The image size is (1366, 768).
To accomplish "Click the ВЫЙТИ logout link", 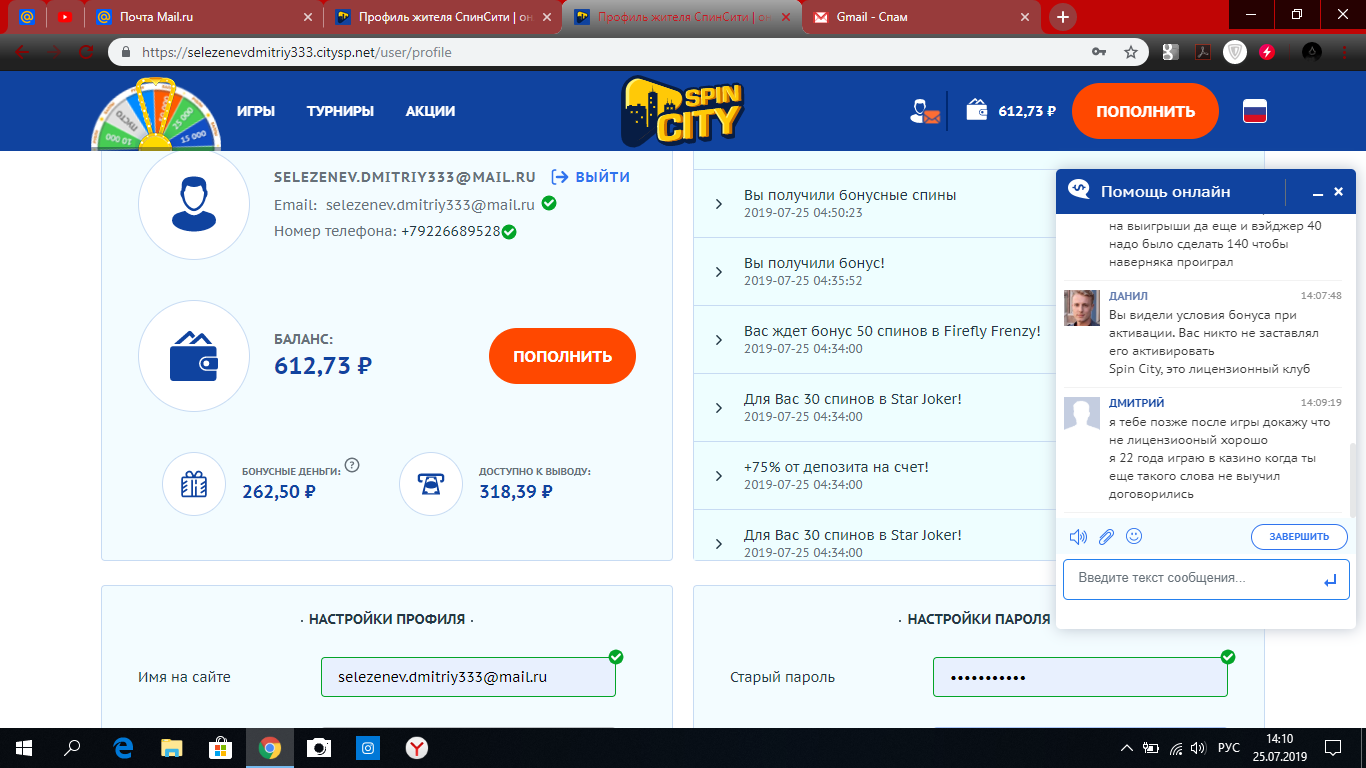I will [591, 177].
